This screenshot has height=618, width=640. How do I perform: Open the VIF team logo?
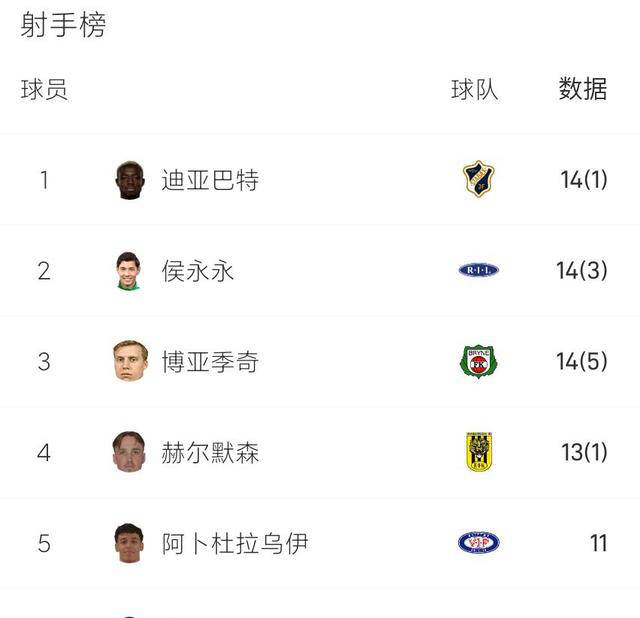click(x=478, y=543)
